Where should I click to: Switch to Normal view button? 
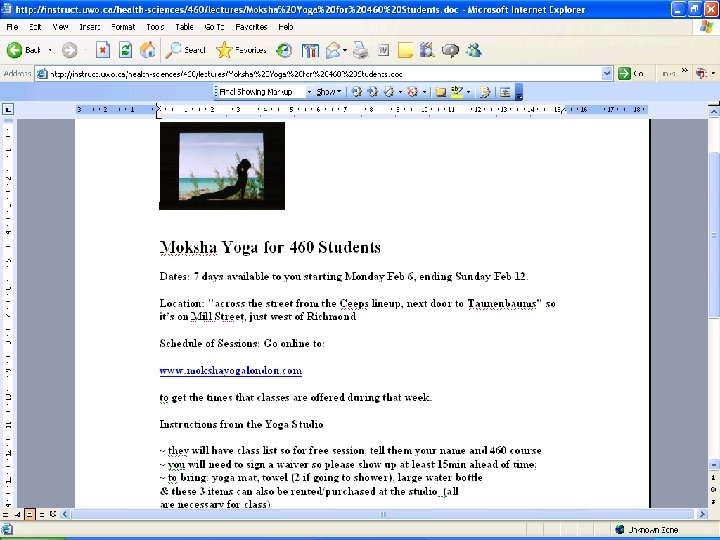coord(6,515)
